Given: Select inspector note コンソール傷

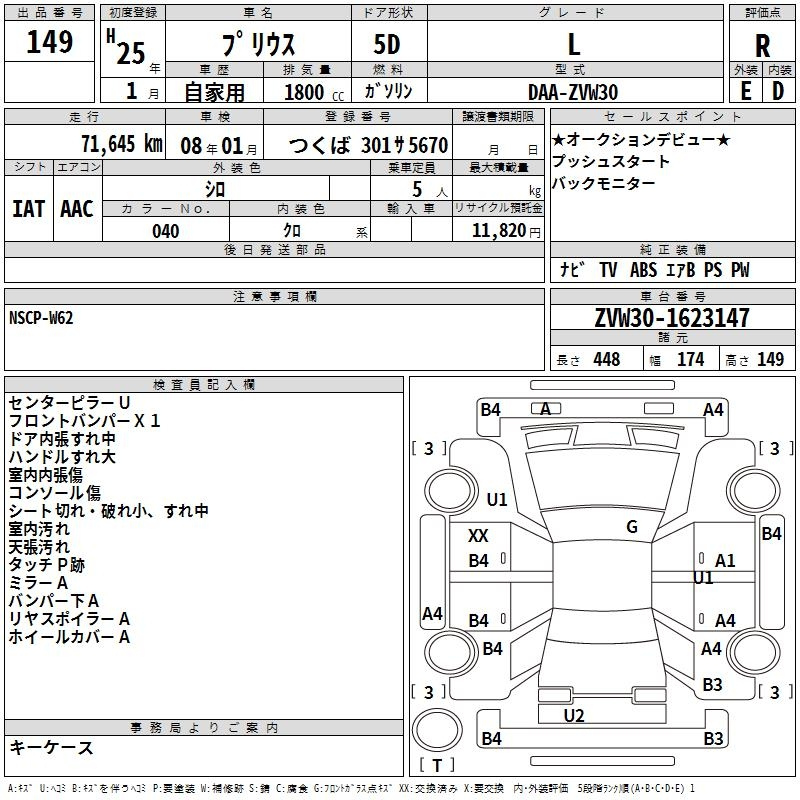Looking at the screenshot, I should [x=55, y=493].
